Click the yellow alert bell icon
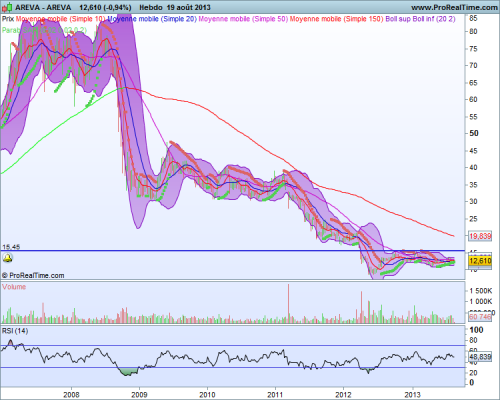Viewport: 500px width, 400px height. pyautogui.click(x=7, y=258)
